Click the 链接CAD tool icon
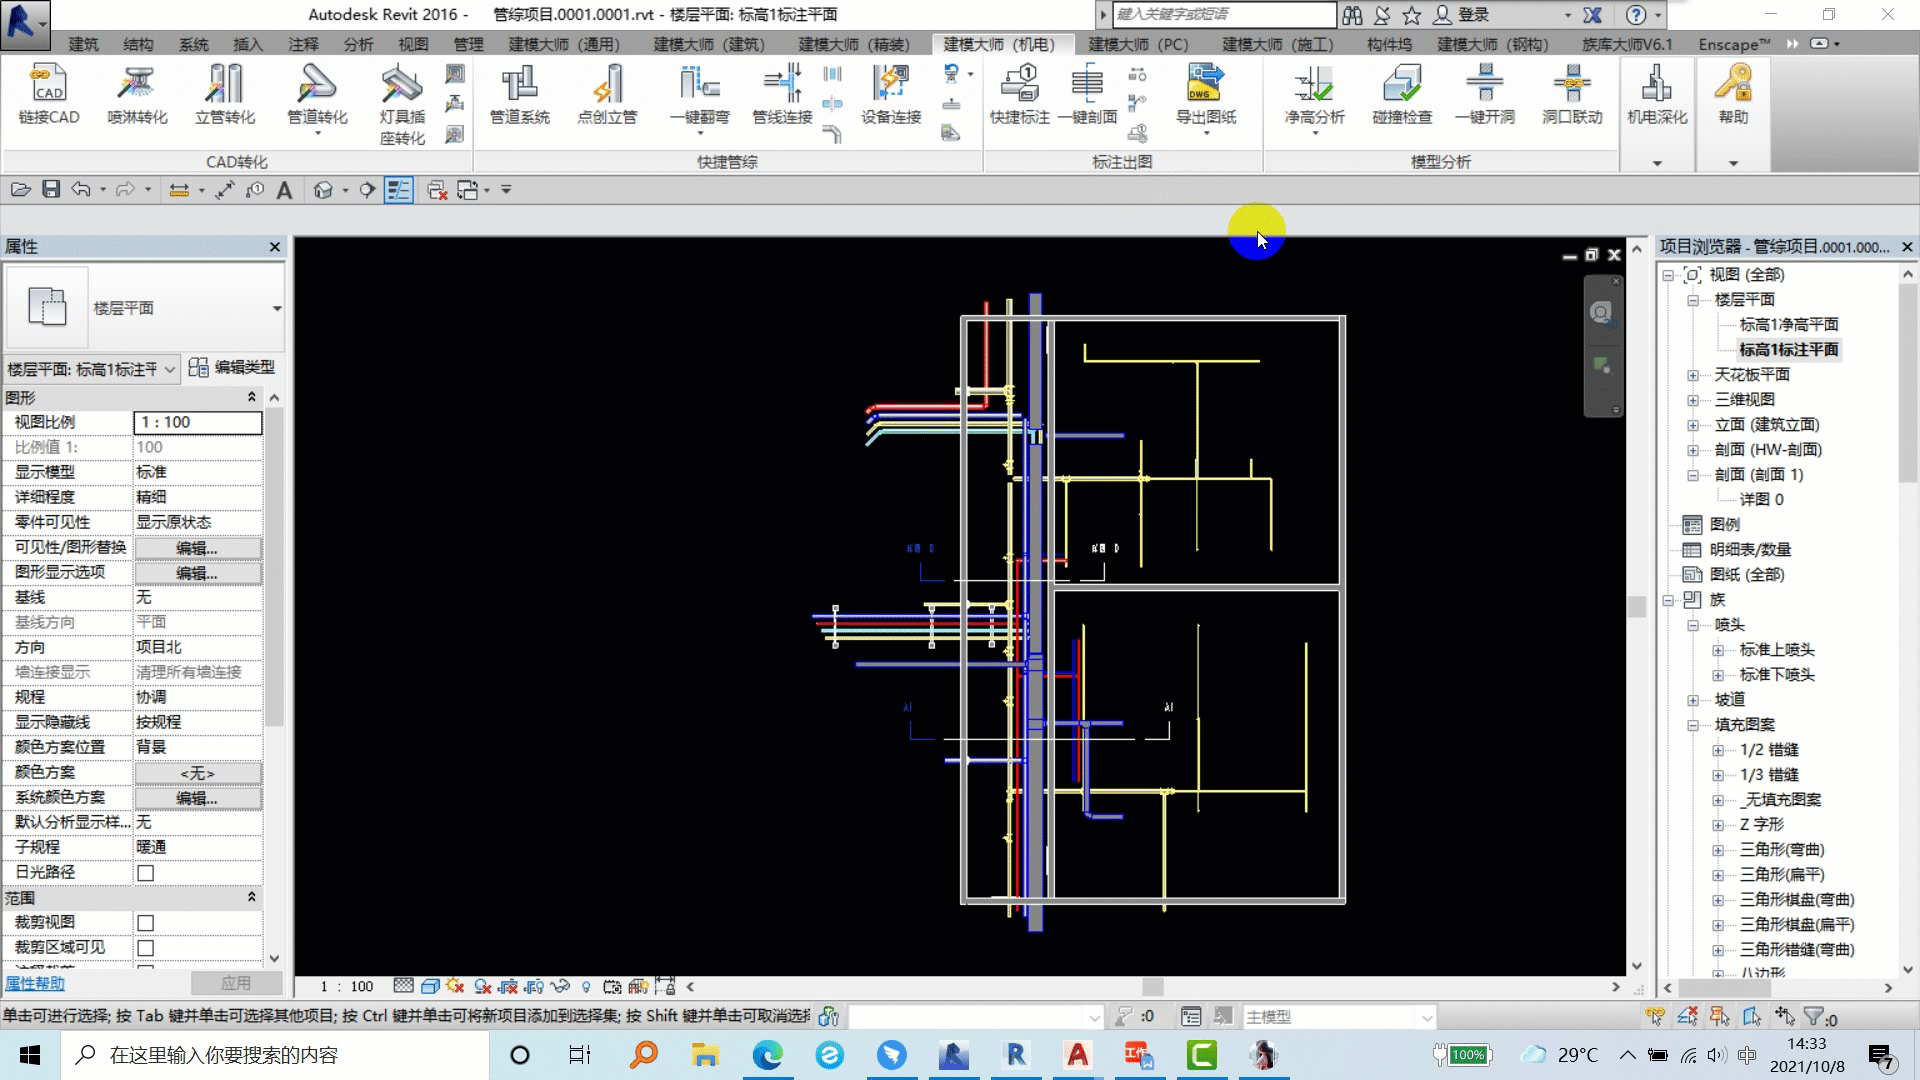The width and height of the screenshot is (1920, 1080). pyautogui.click(x=48, y=84)
